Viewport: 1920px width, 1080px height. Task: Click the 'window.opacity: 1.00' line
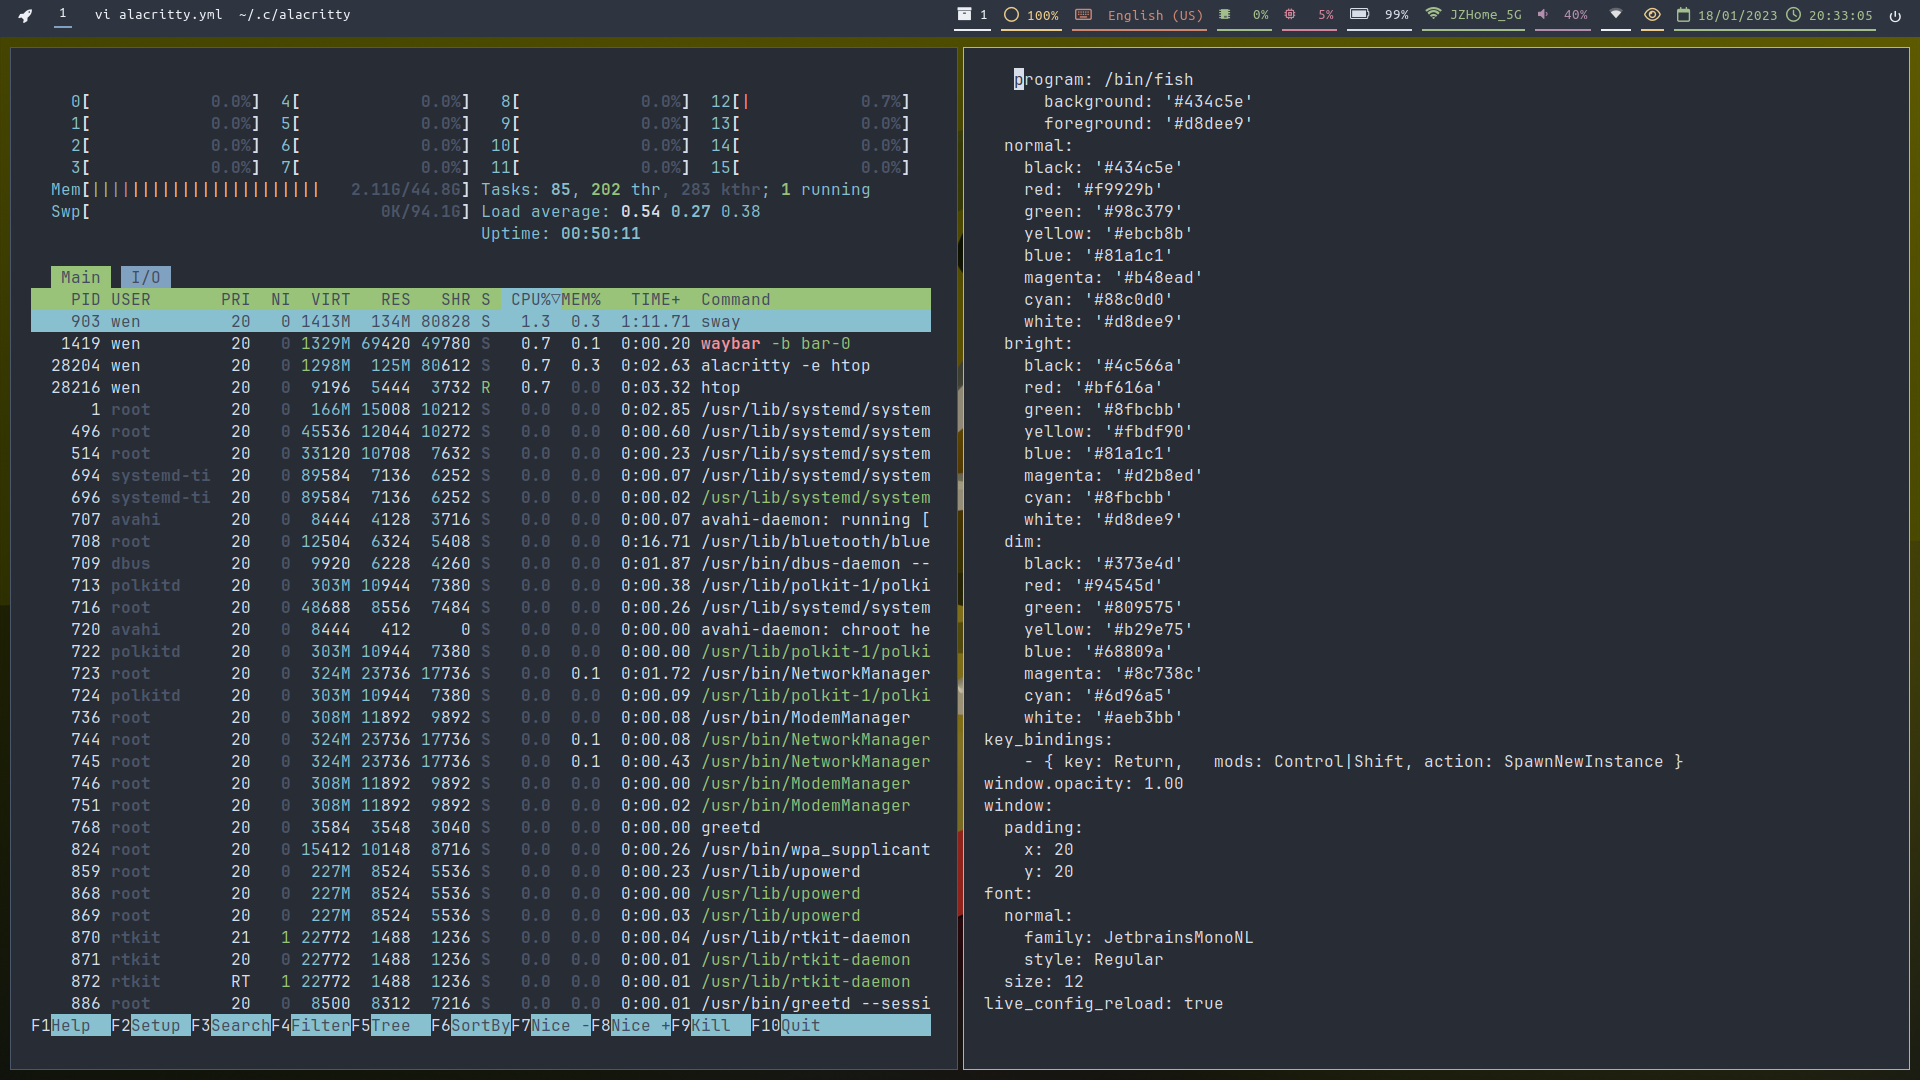click(1084, 783)
